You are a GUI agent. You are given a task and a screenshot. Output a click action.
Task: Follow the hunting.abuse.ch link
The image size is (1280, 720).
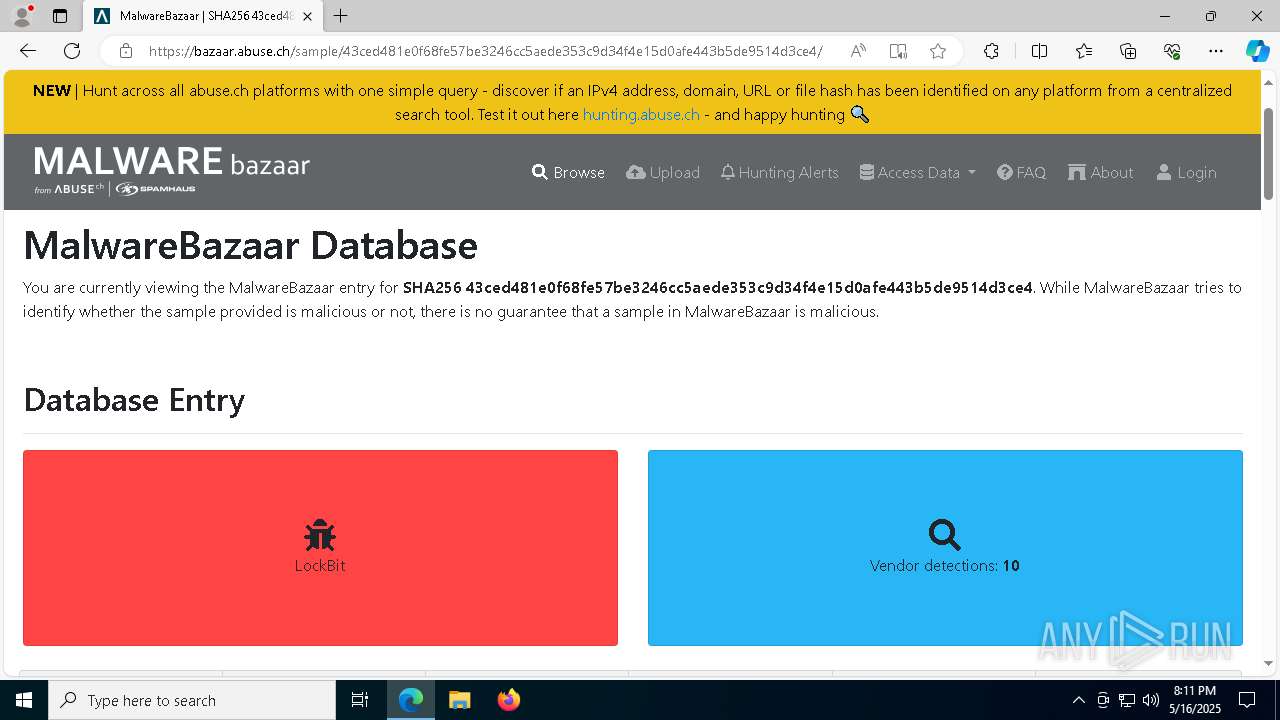tap(641, 114)
